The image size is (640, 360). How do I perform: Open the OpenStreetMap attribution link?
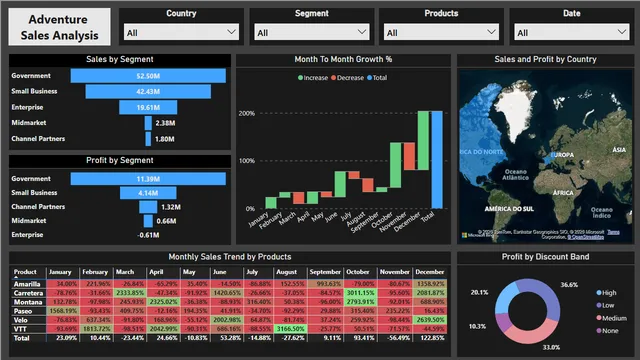[585, 237]
